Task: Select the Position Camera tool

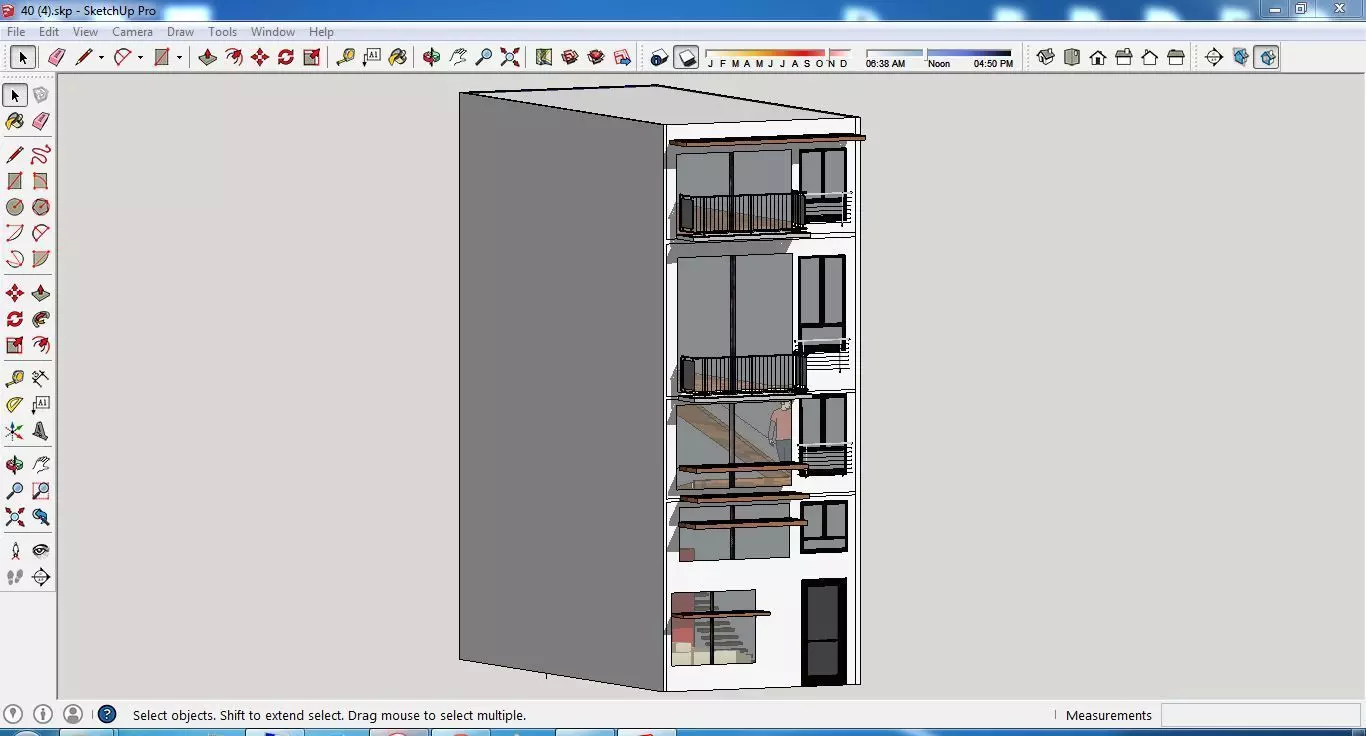Action: [x=15, y=551]
